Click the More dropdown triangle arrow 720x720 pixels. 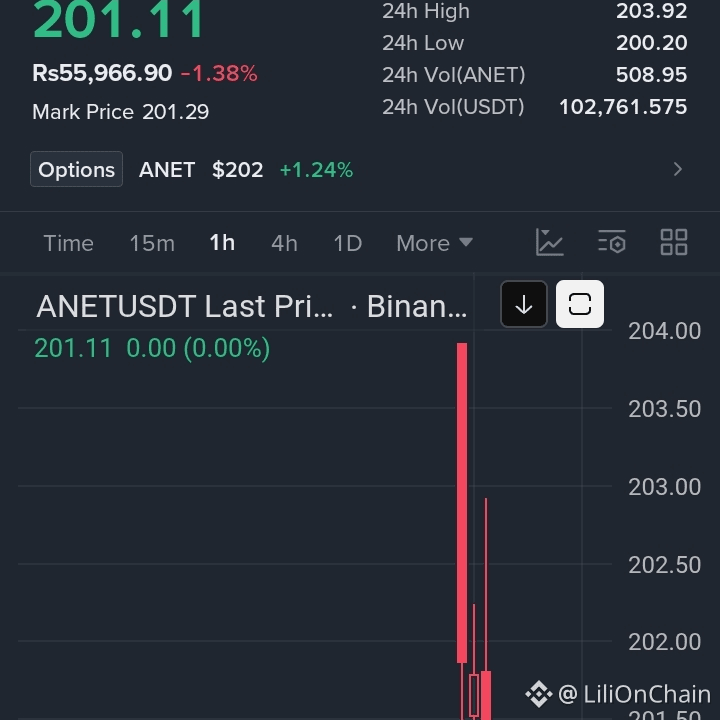[x=466, y=242]
